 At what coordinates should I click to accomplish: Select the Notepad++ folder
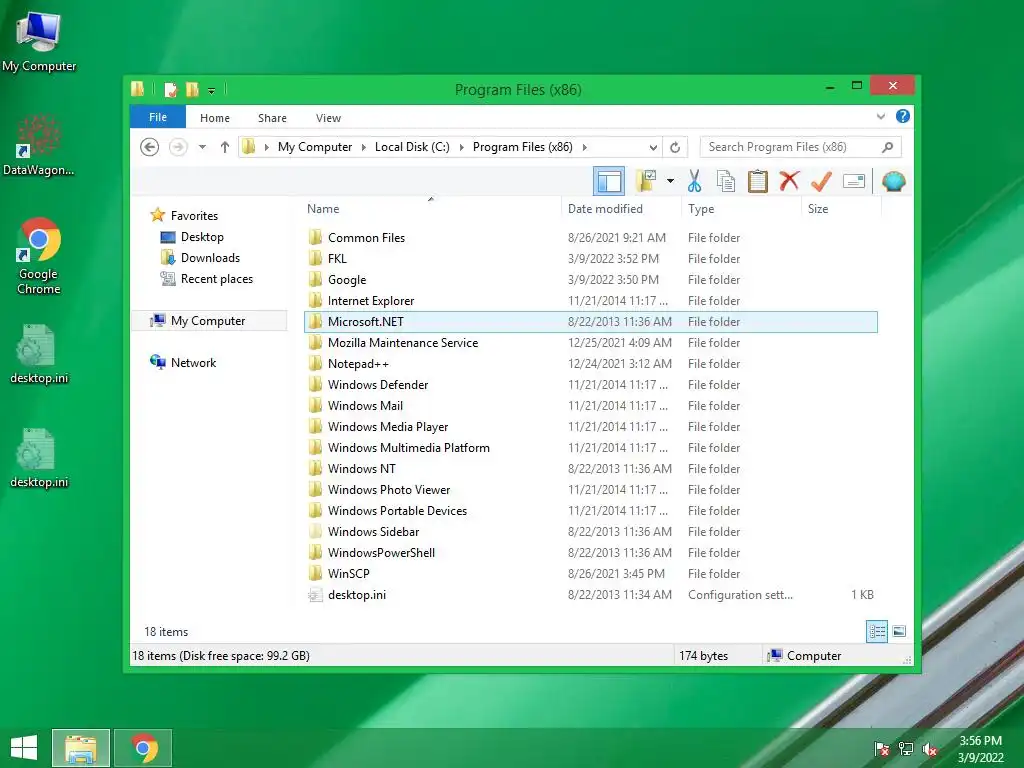click(591, 364)
